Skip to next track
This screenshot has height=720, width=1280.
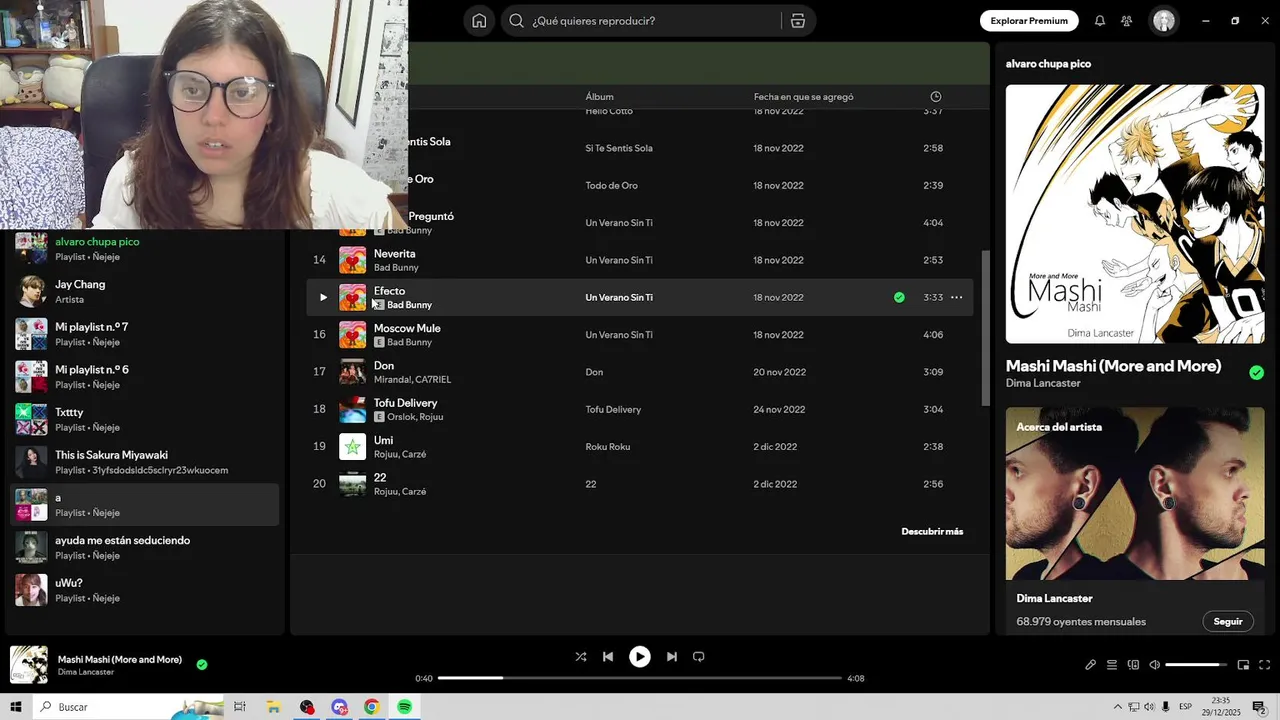pos(672,657)
